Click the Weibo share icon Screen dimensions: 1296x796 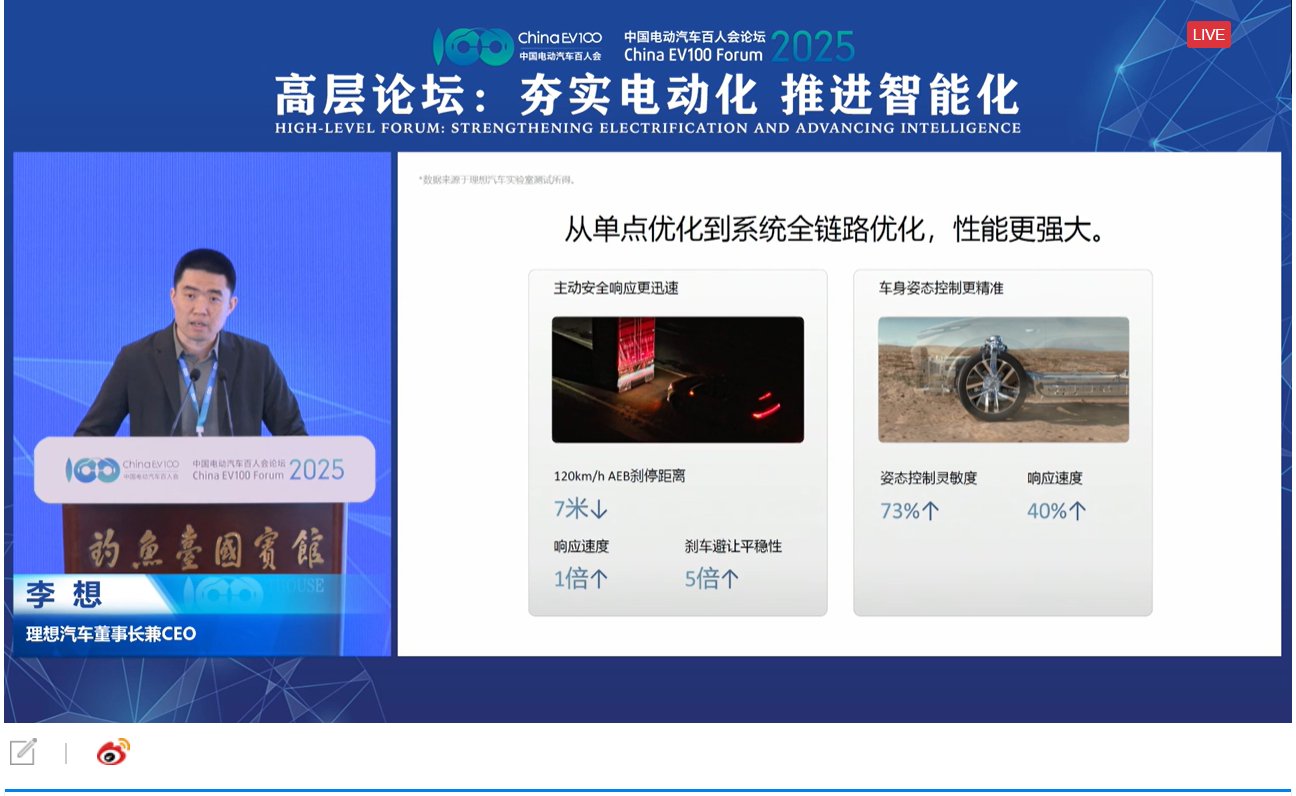pos(113,753)
